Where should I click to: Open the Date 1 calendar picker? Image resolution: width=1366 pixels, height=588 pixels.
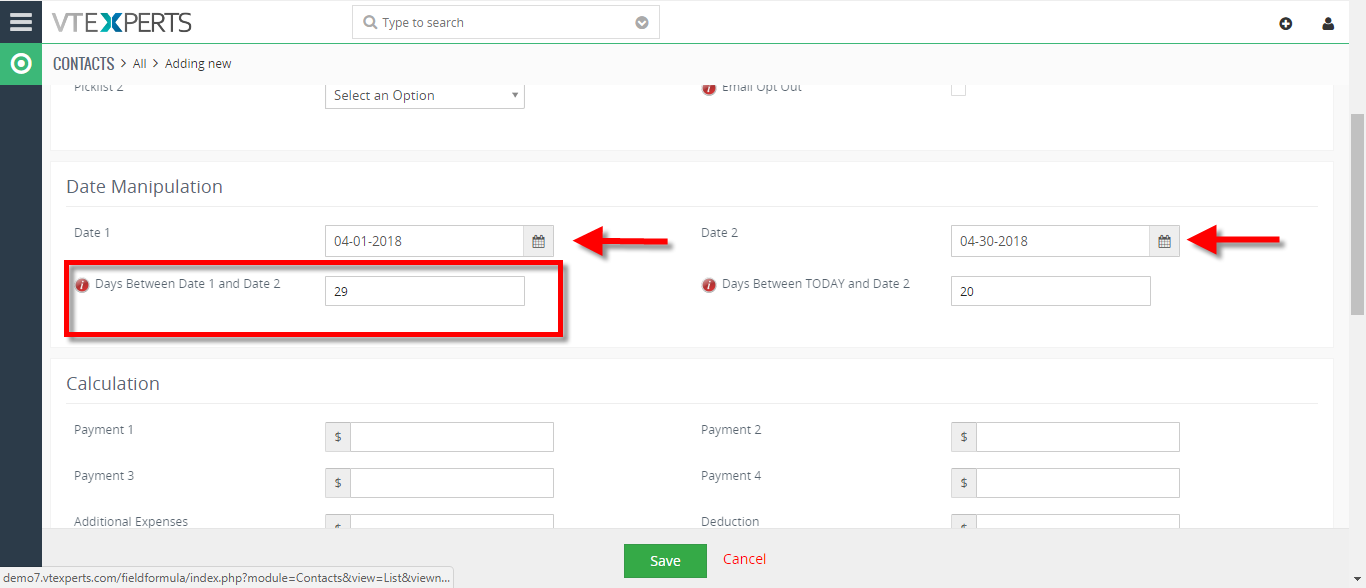click(538, 241)
